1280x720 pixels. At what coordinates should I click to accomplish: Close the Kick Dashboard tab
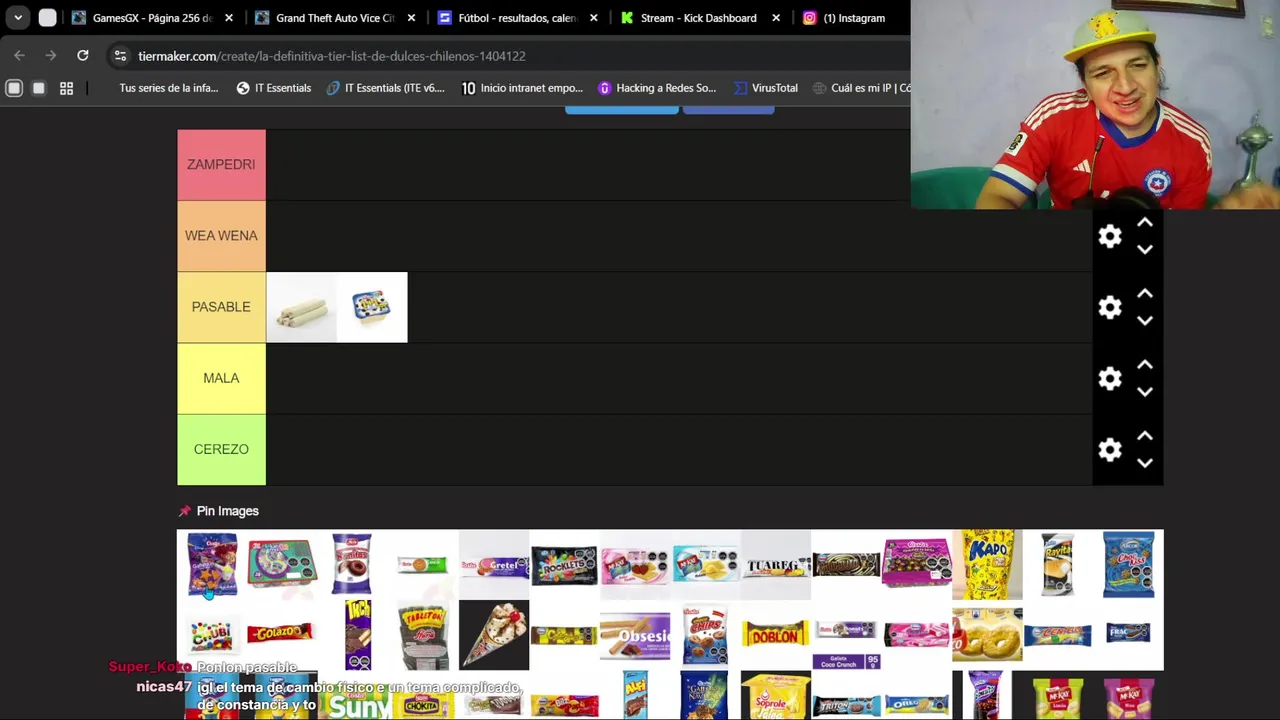[776, 18]
